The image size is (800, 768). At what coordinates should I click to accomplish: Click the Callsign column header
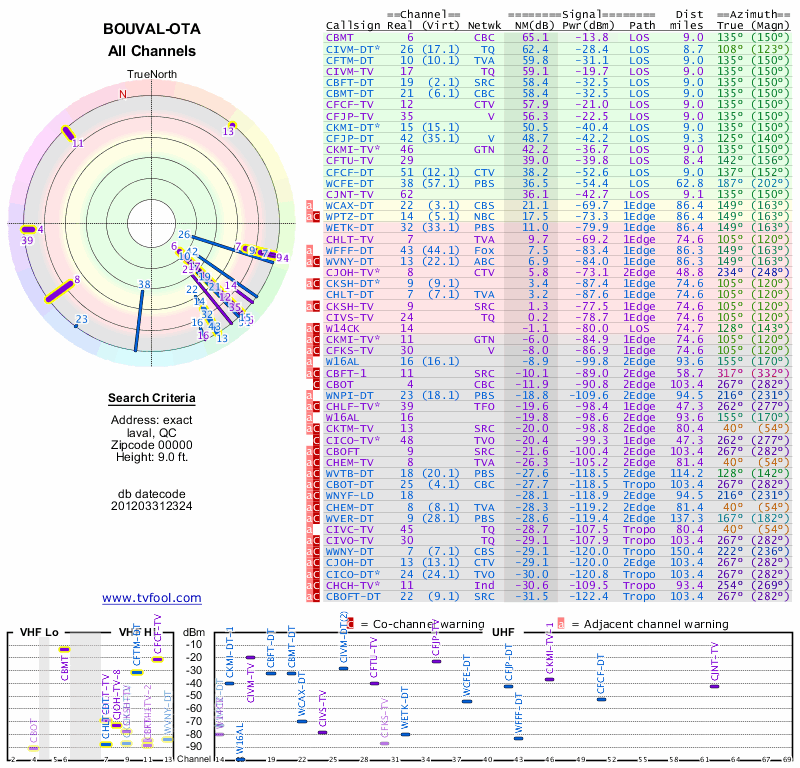[353, 26]
